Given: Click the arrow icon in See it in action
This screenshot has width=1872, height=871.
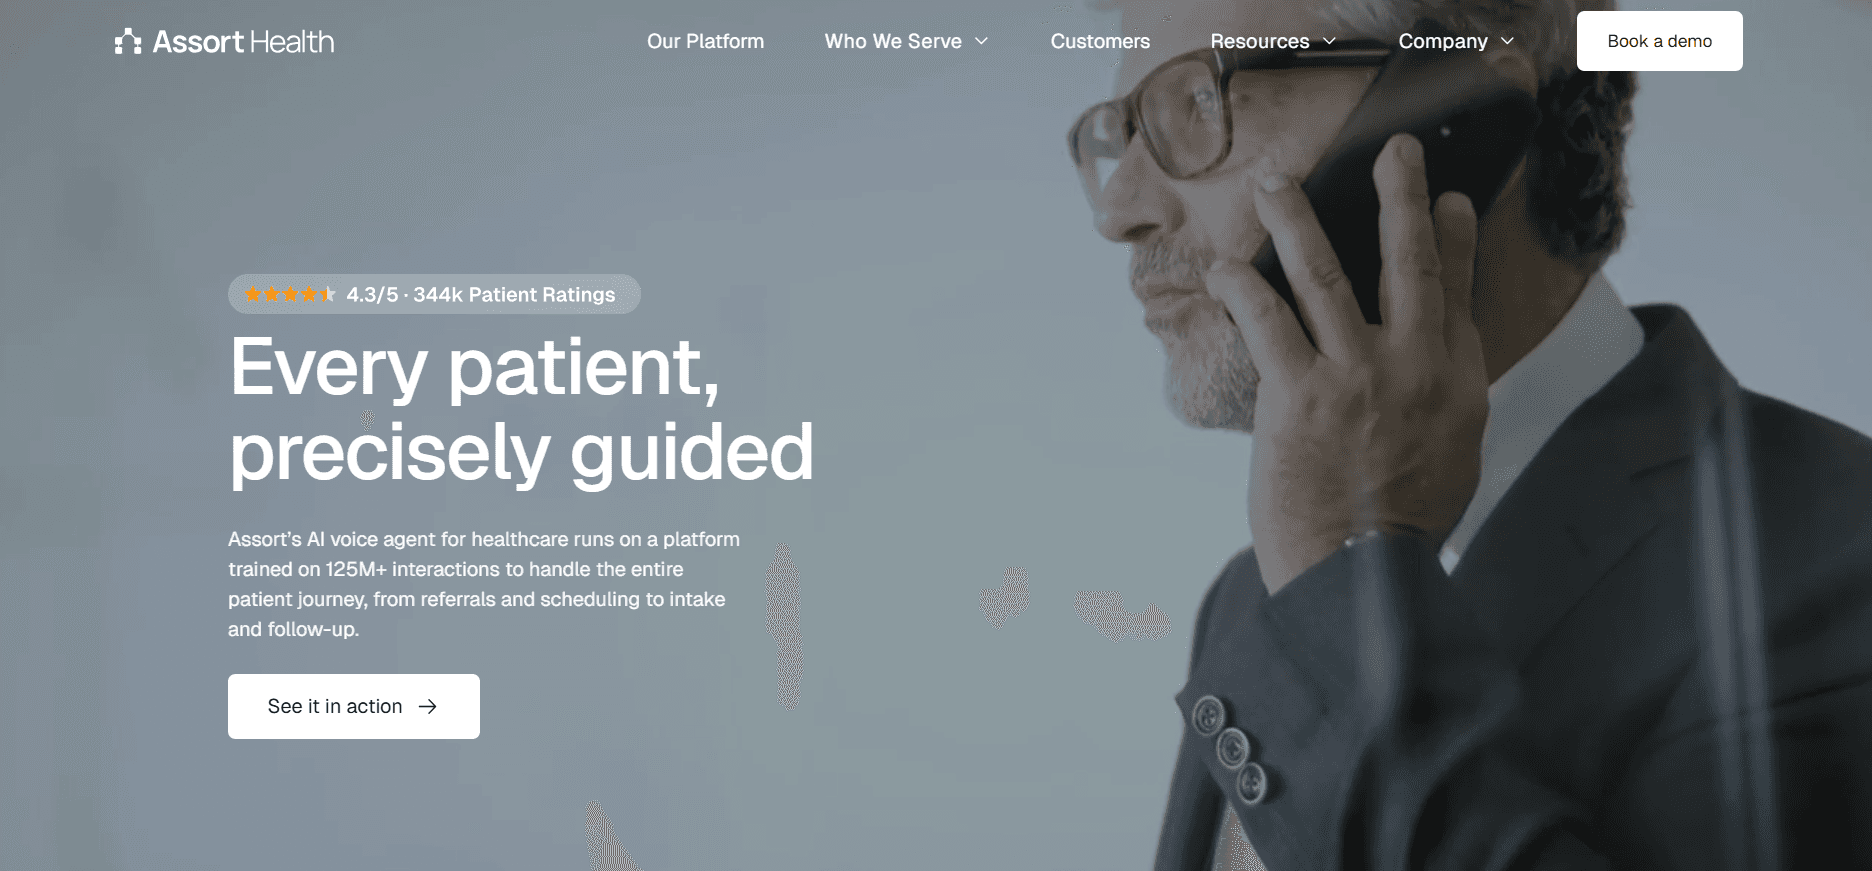Looking at the screenshot, I should (428, 706).
